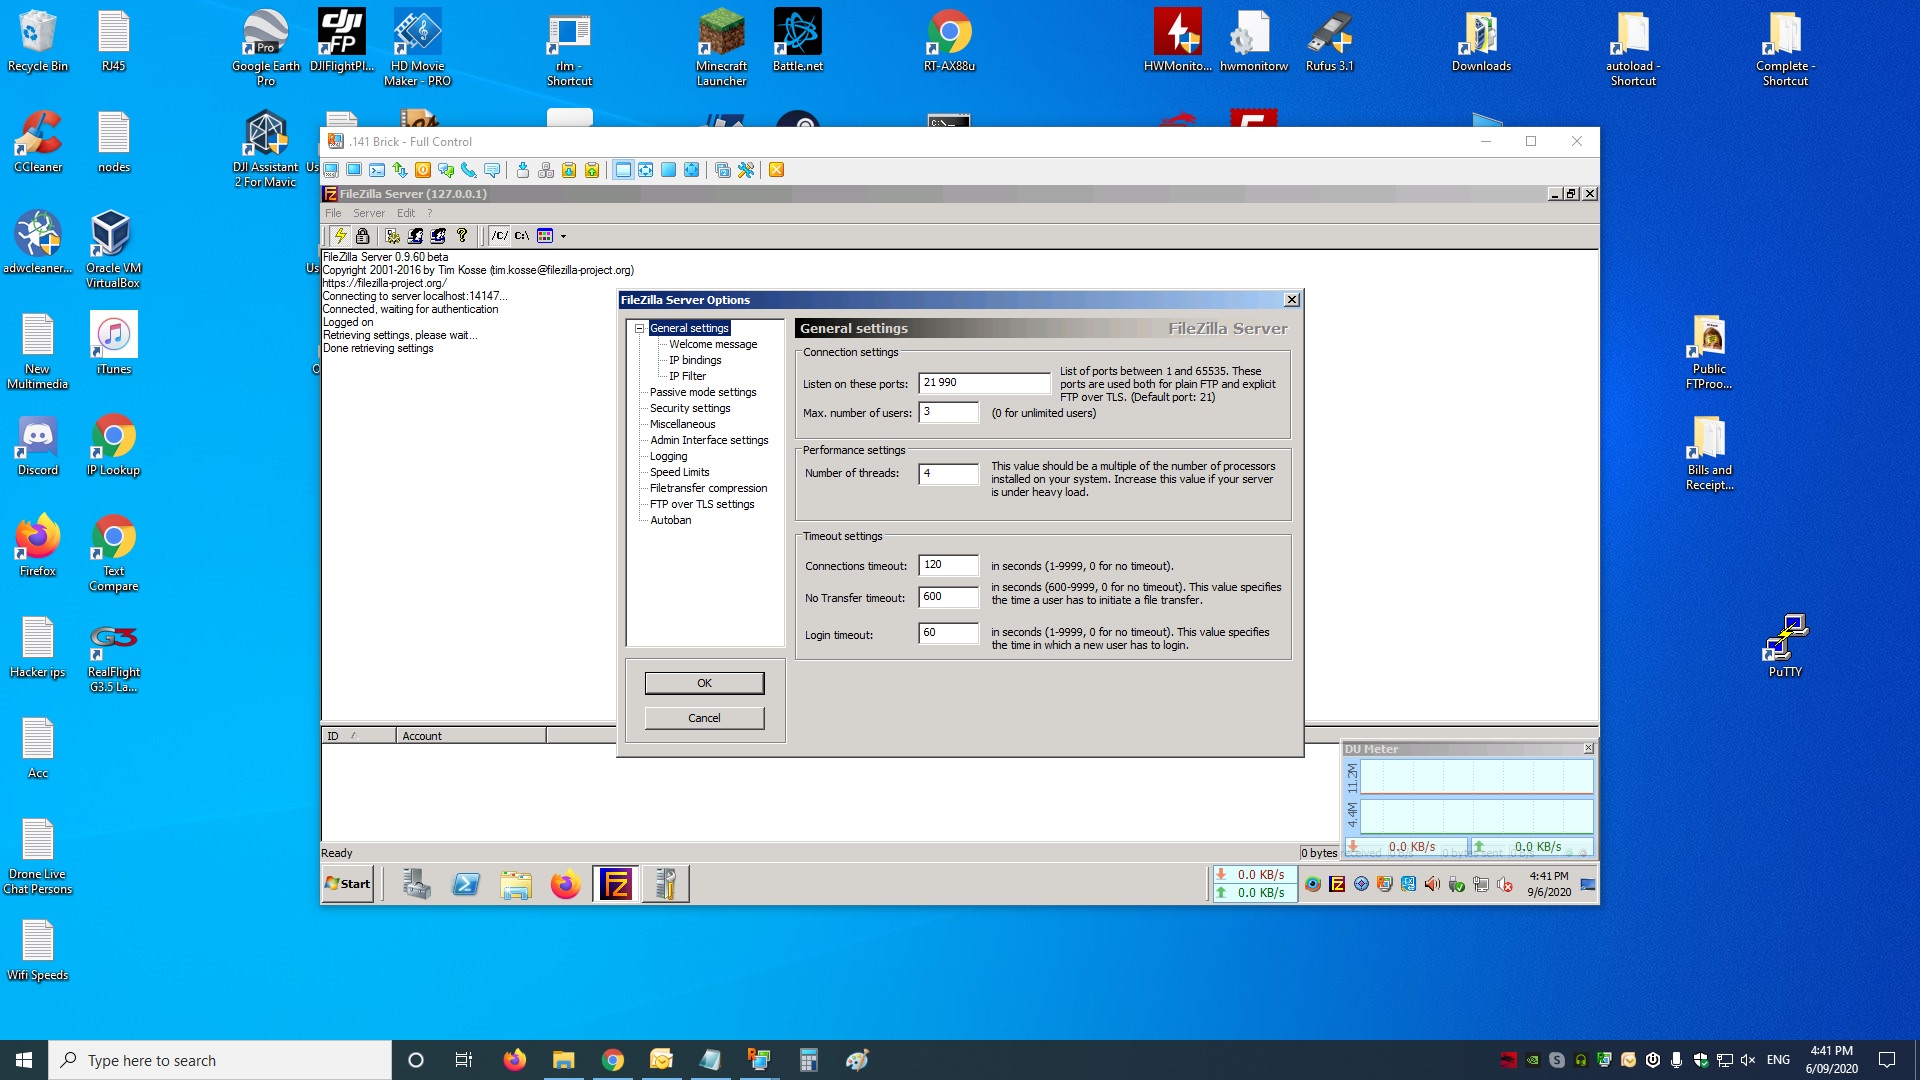Open Server menu in FileZilla Server
The height and width of the screenshot is (1080, 1920).
369,213
